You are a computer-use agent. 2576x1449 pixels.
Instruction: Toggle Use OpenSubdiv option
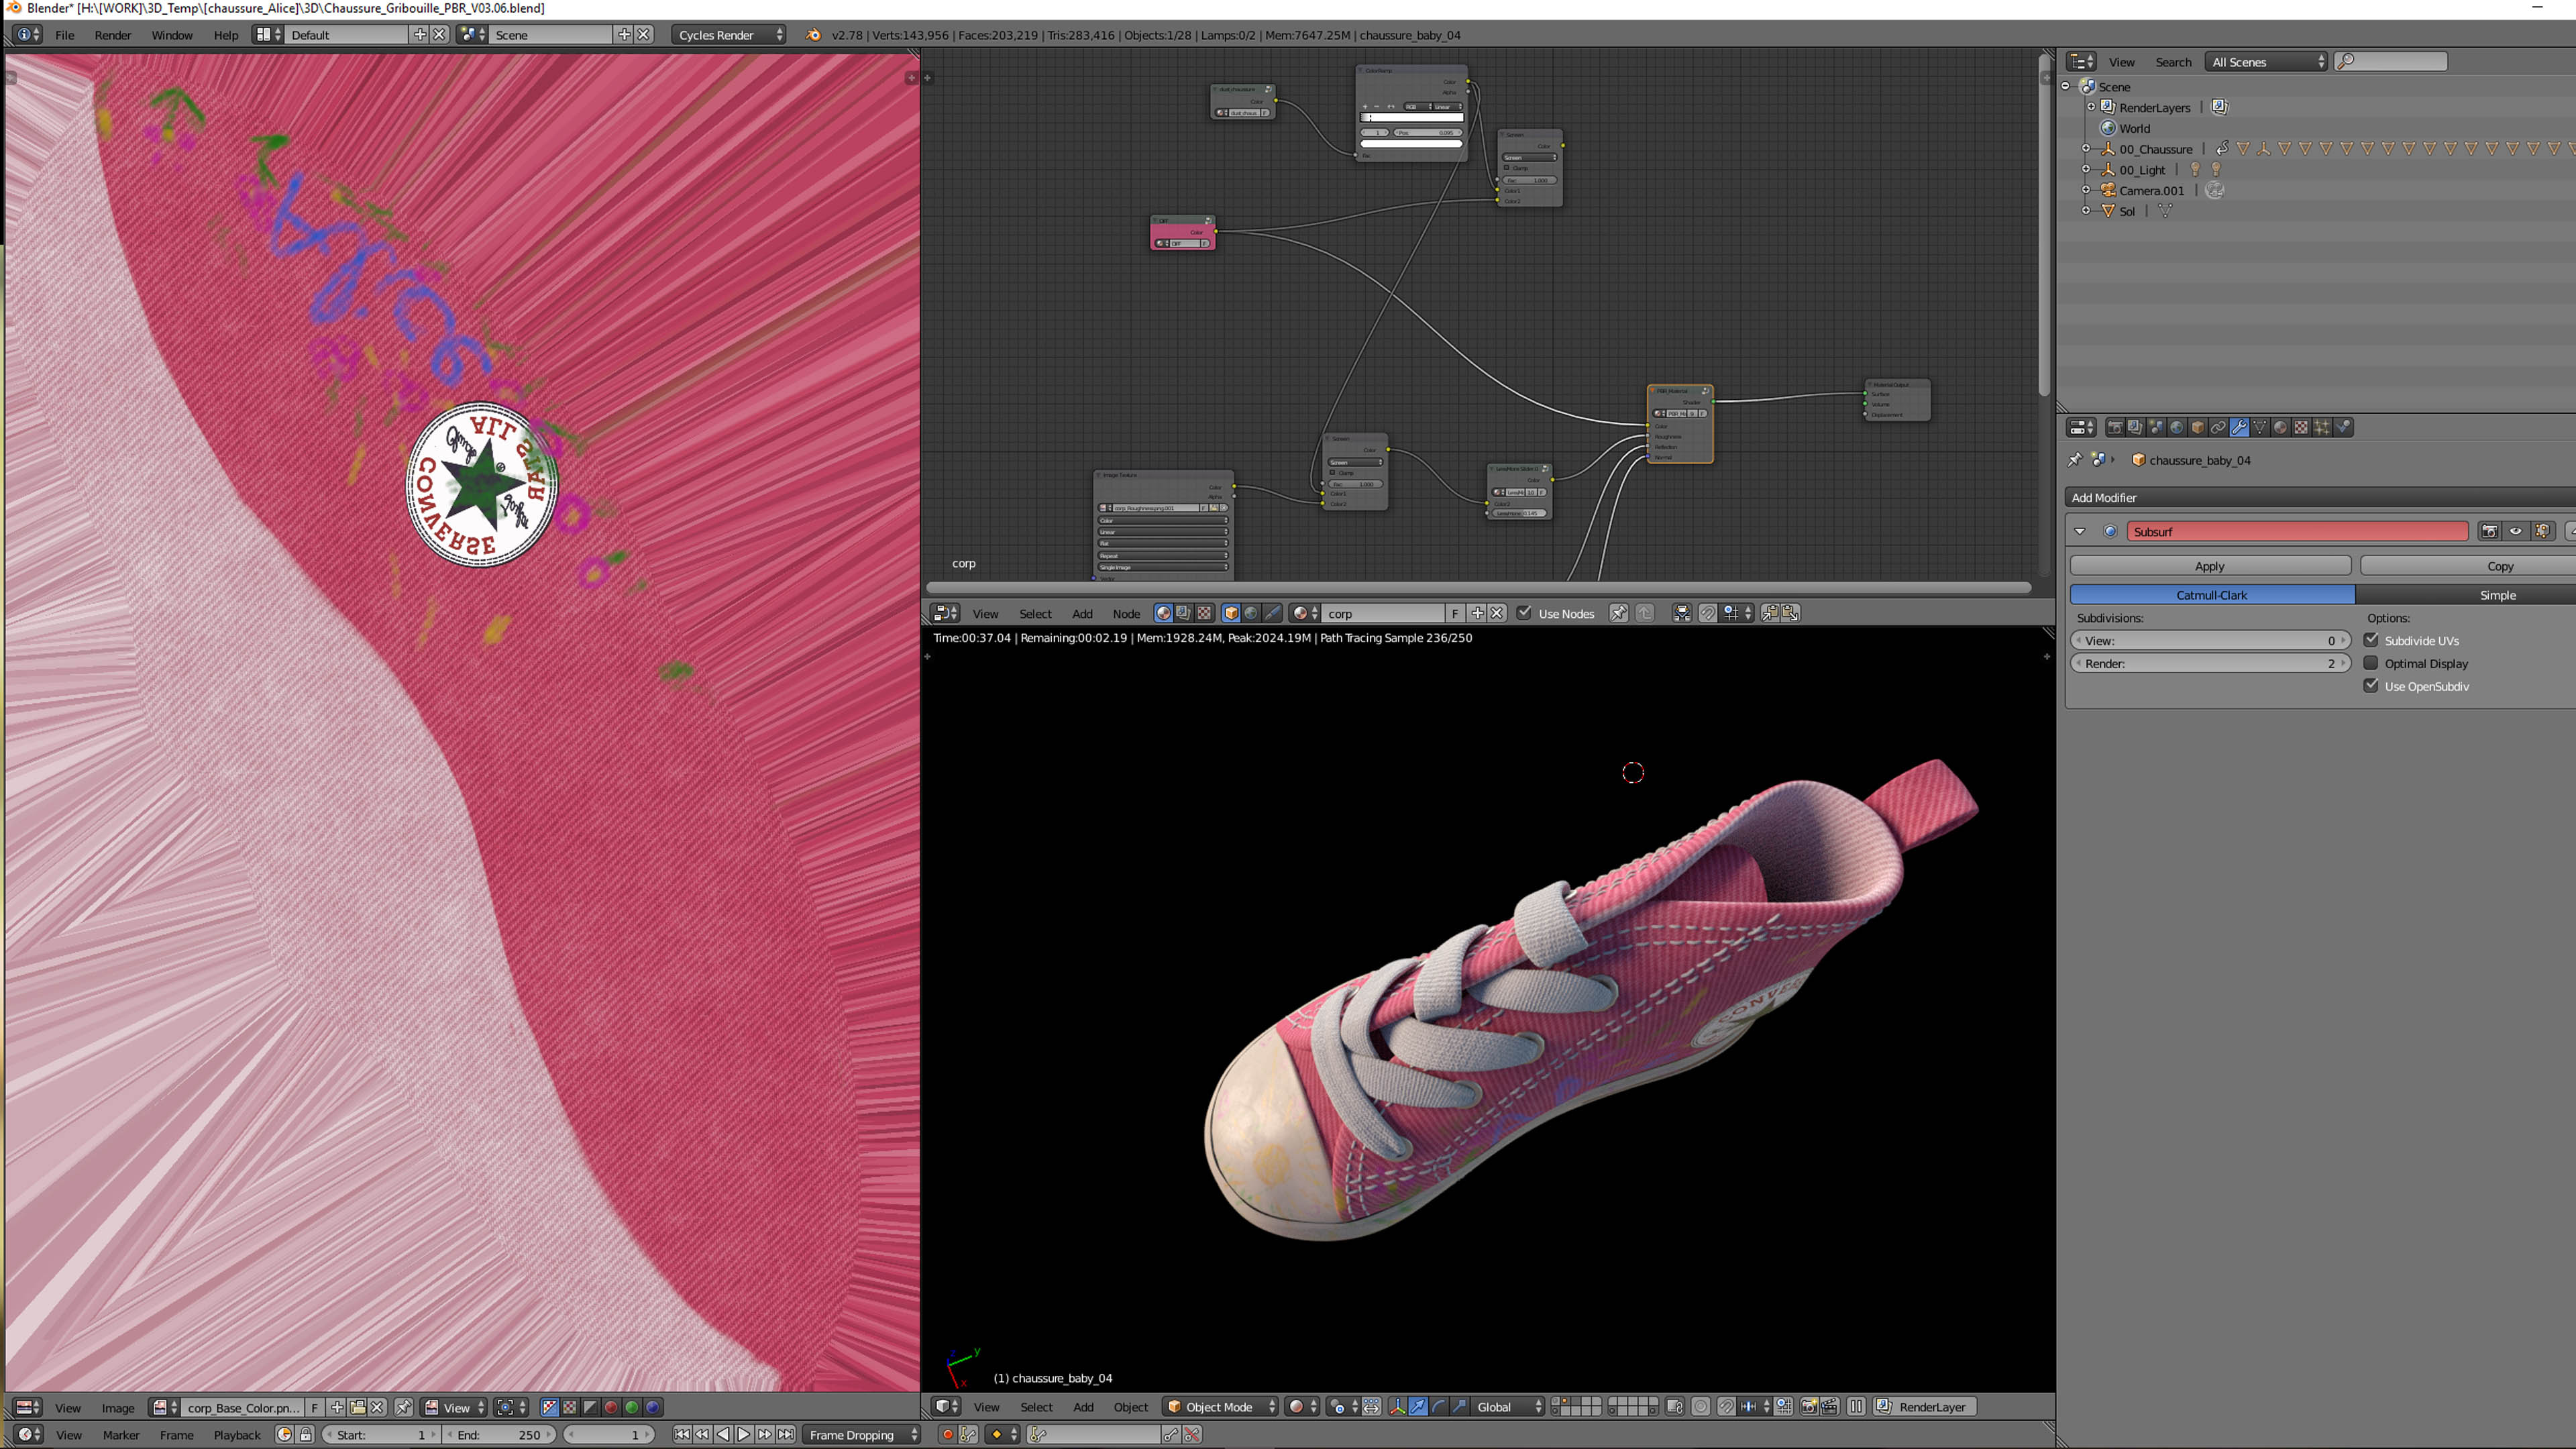(x=2371, y=686)
